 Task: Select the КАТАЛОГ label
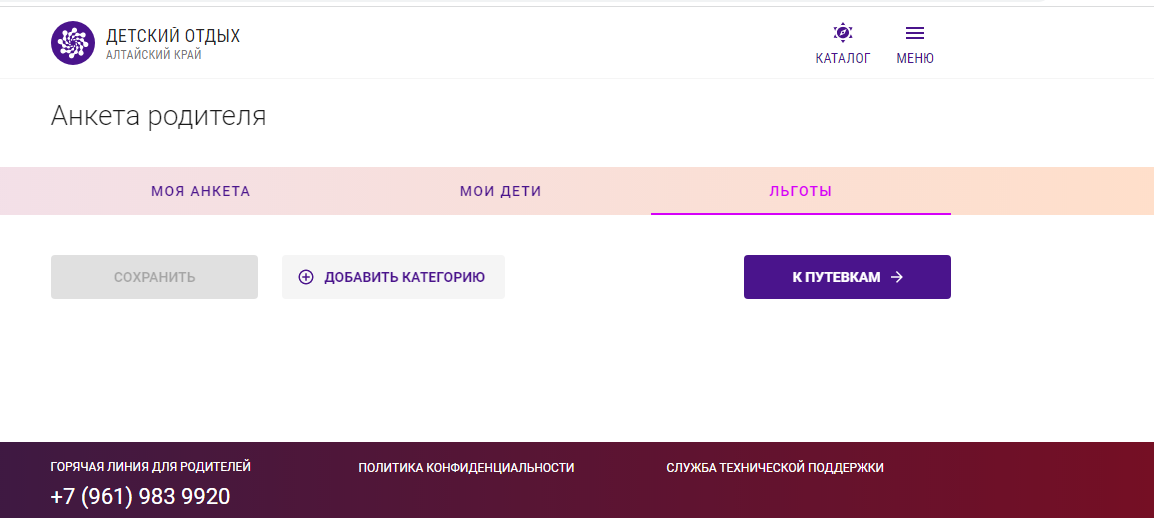843,59
